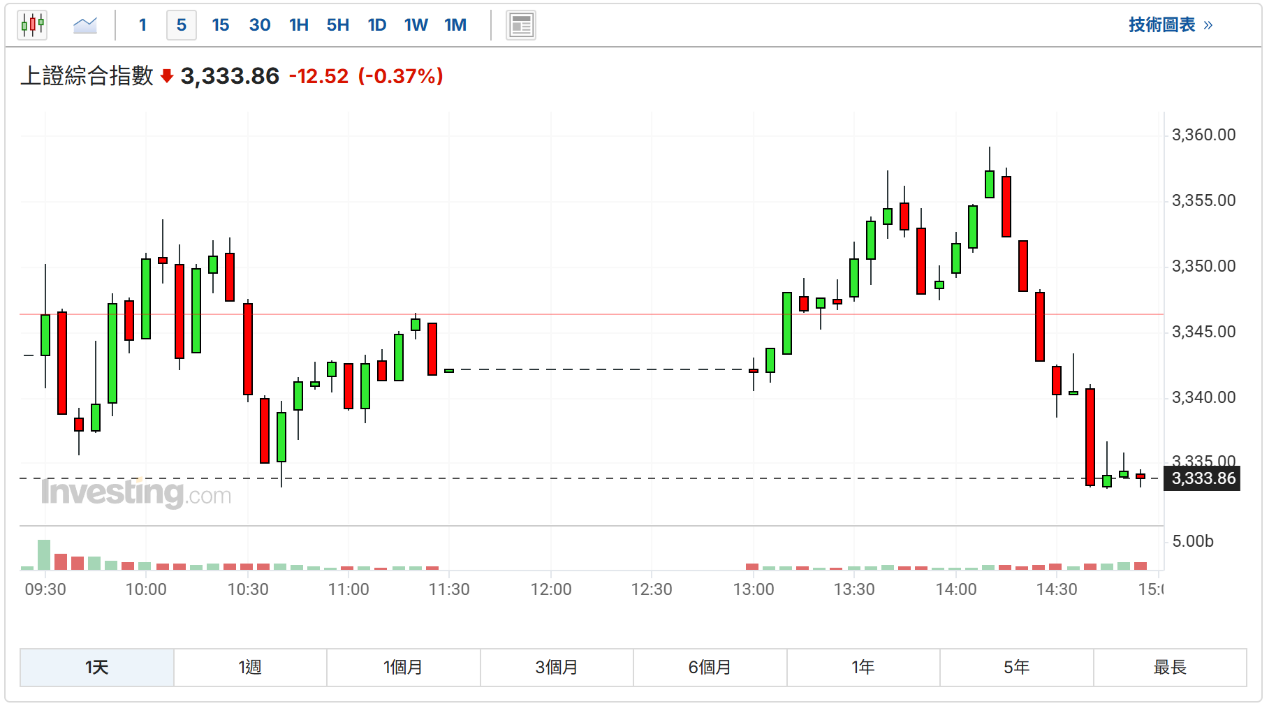Click the 14:30 time axis label

point(1057,590)
